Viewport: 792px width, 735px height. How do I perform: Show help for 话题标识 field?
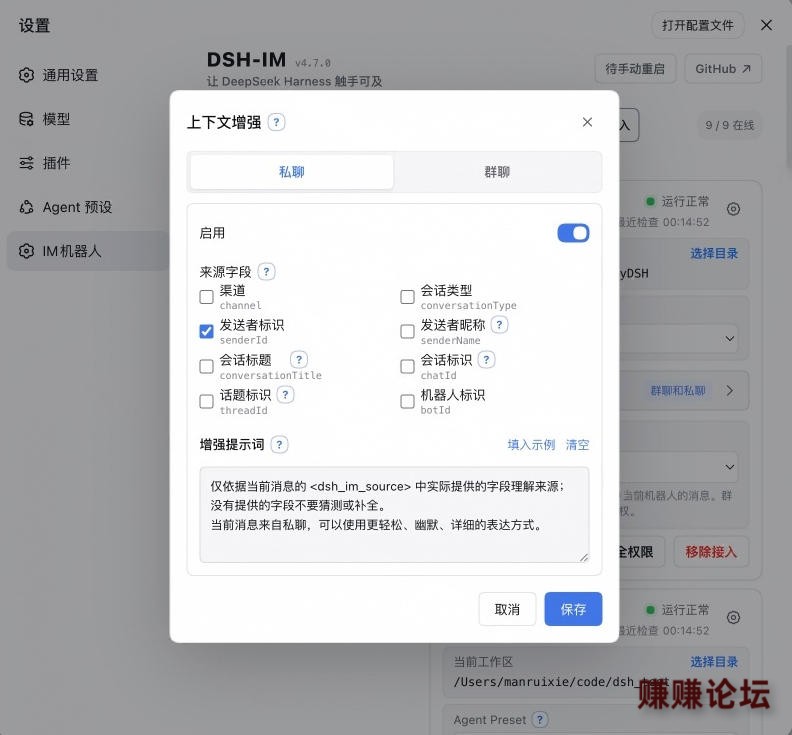click(x=285, y=395)
